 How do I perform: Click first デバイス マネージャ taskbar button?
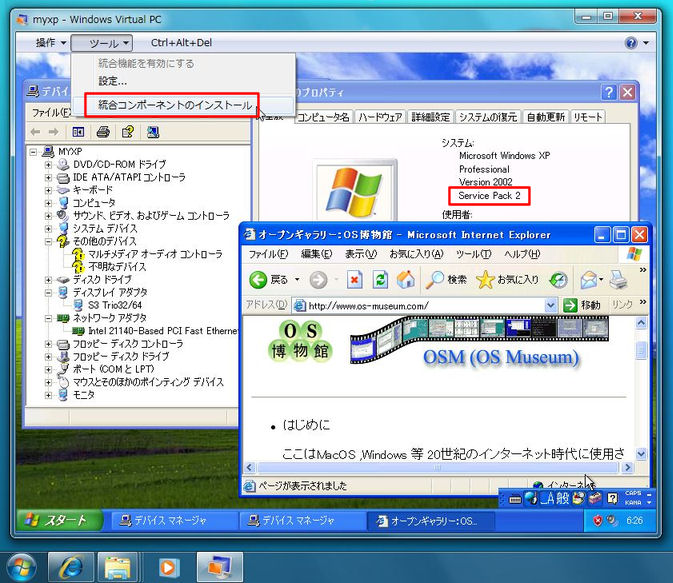tap(173, 521)
